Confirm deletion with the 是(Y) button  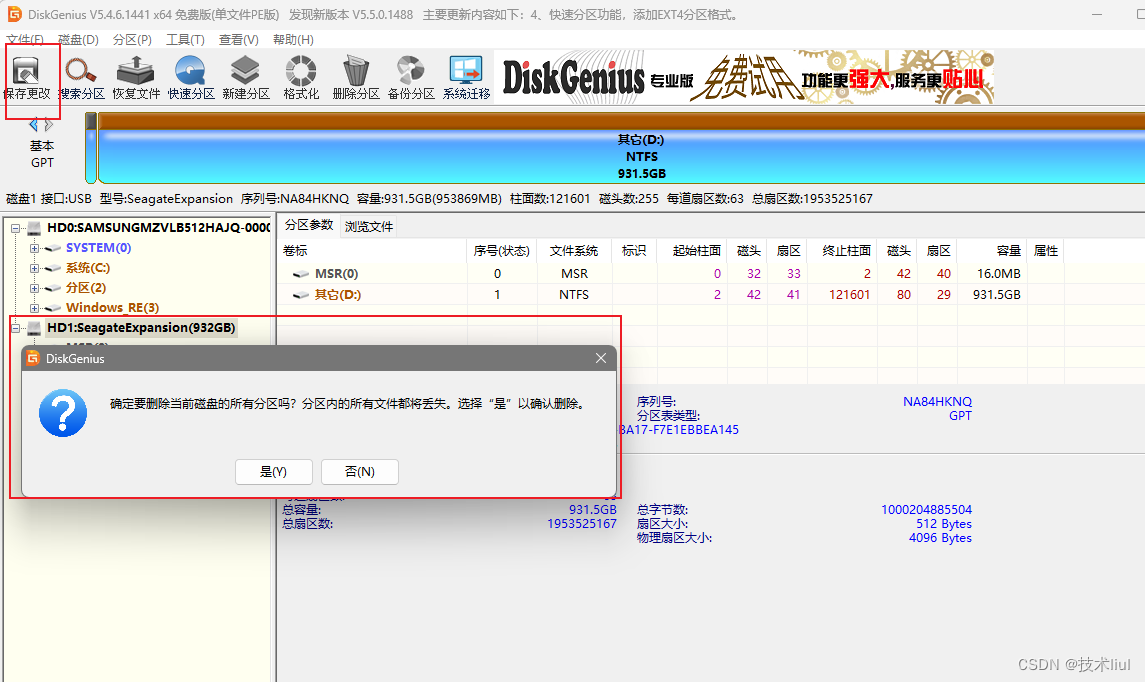pos(274,472)
